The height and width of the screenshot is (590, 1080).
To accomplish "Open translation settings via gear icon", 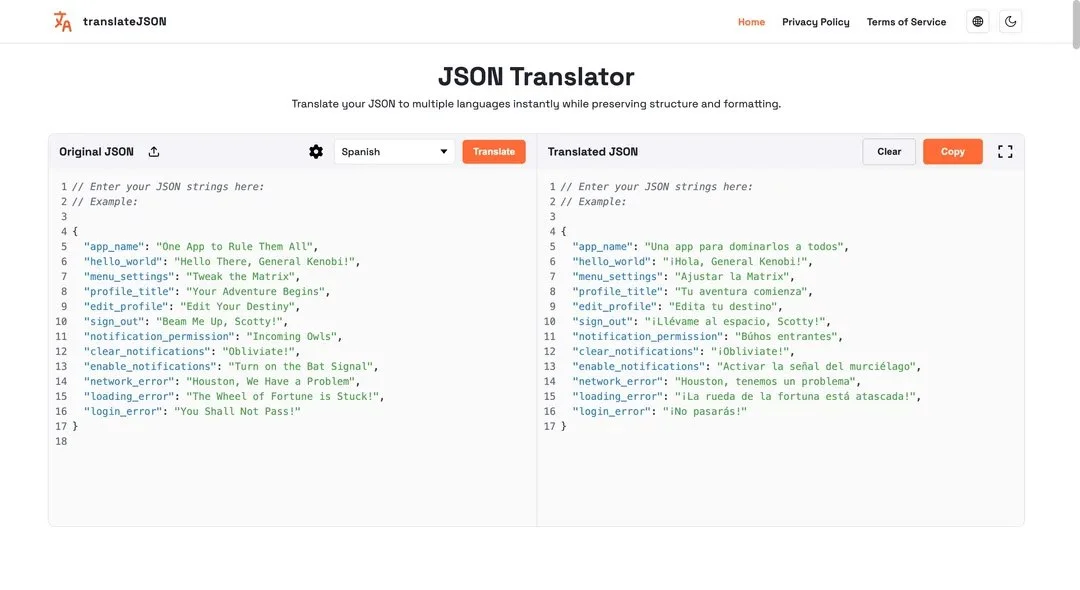I will point(316,152).
